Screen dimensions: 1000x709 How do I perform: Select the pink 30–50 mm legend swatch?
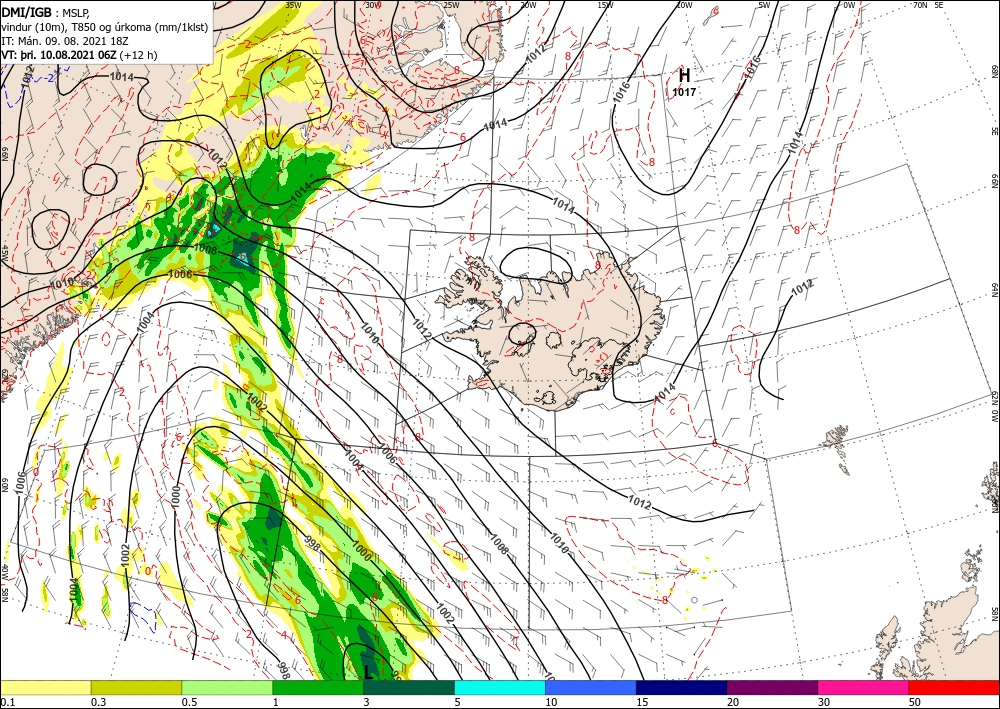click(864, 687)
